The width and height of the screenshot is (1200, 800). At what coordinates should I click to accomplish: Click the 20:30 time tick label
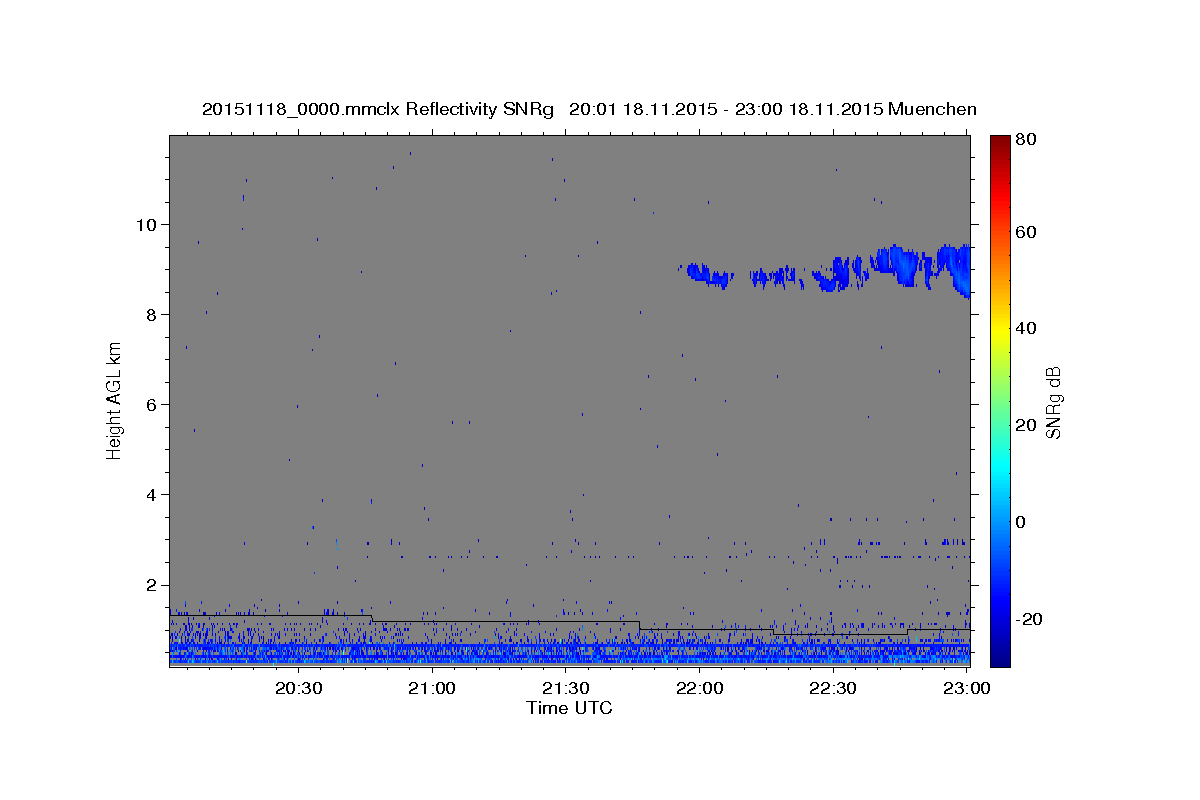coord(298,688)
